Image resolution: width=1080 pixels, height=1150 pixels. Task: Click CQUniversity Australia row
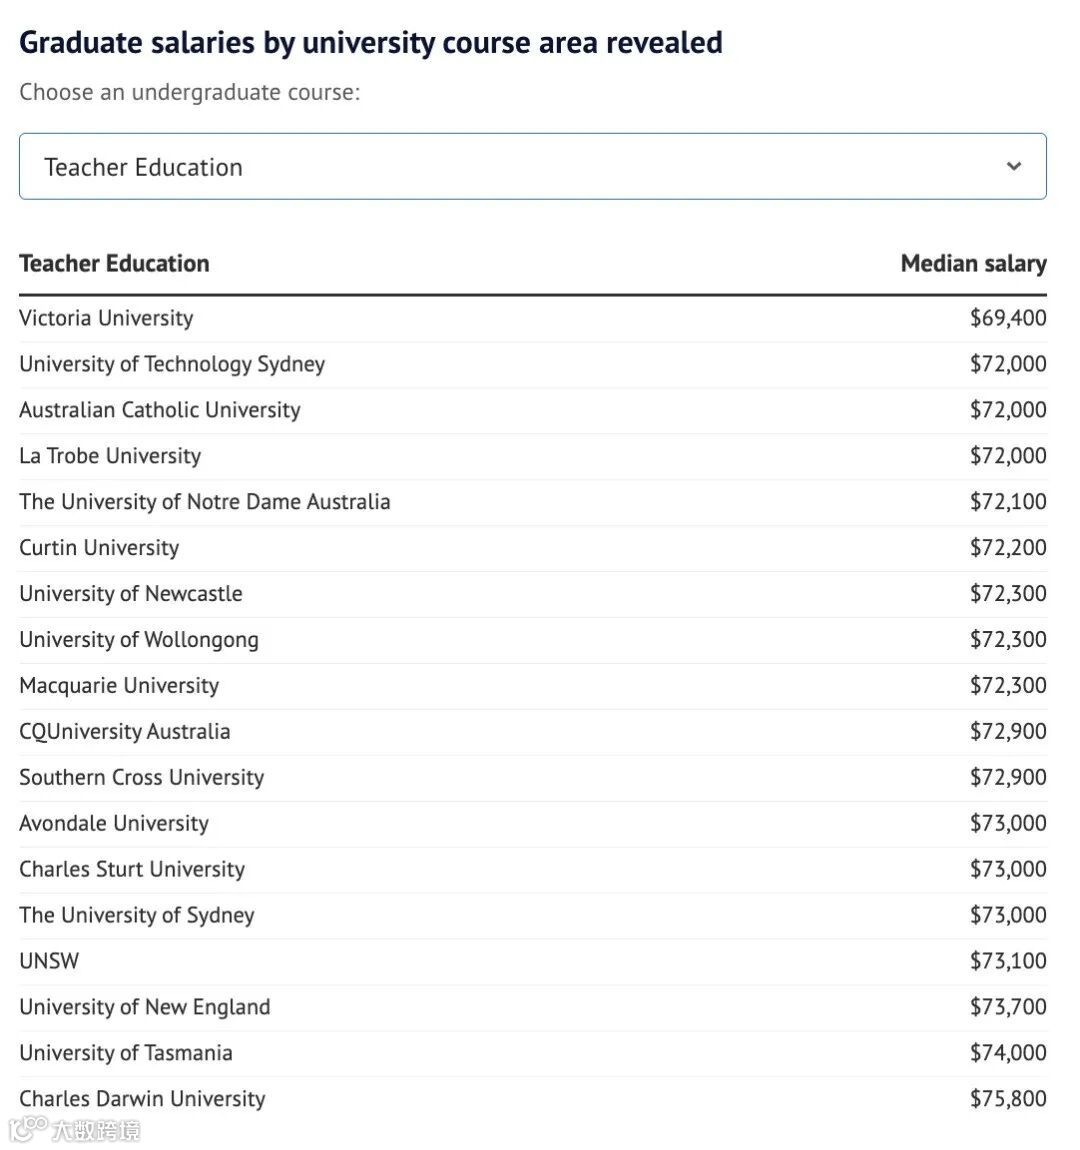pos(125,732)
